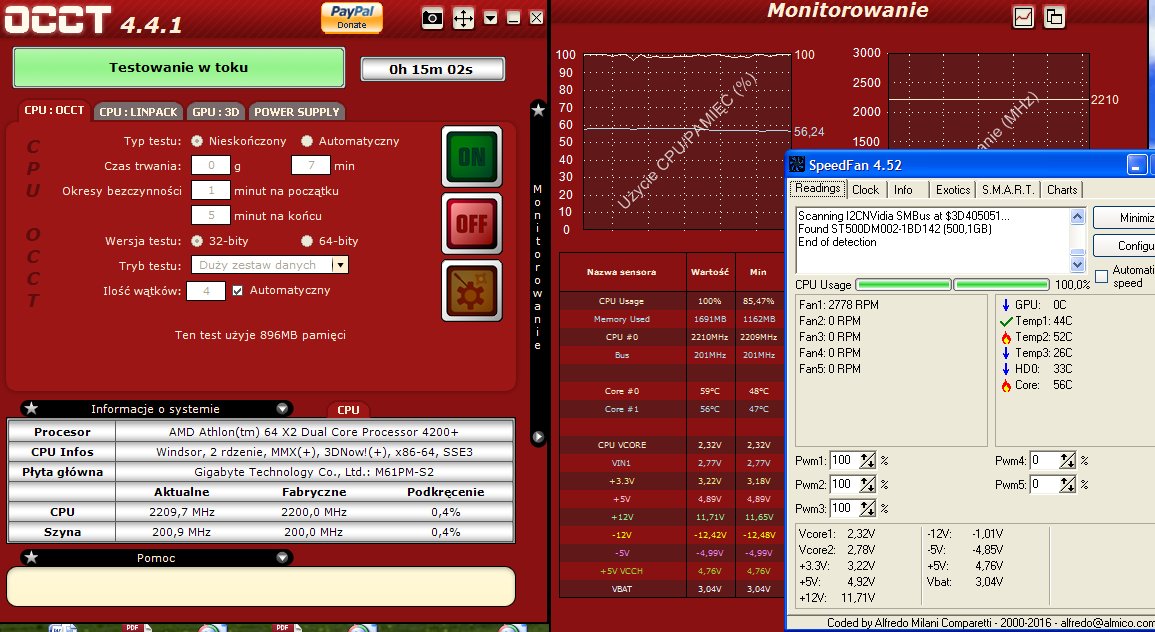Select the CPU tab in system information
This screenshot has width=1155, height=632.
348,410
